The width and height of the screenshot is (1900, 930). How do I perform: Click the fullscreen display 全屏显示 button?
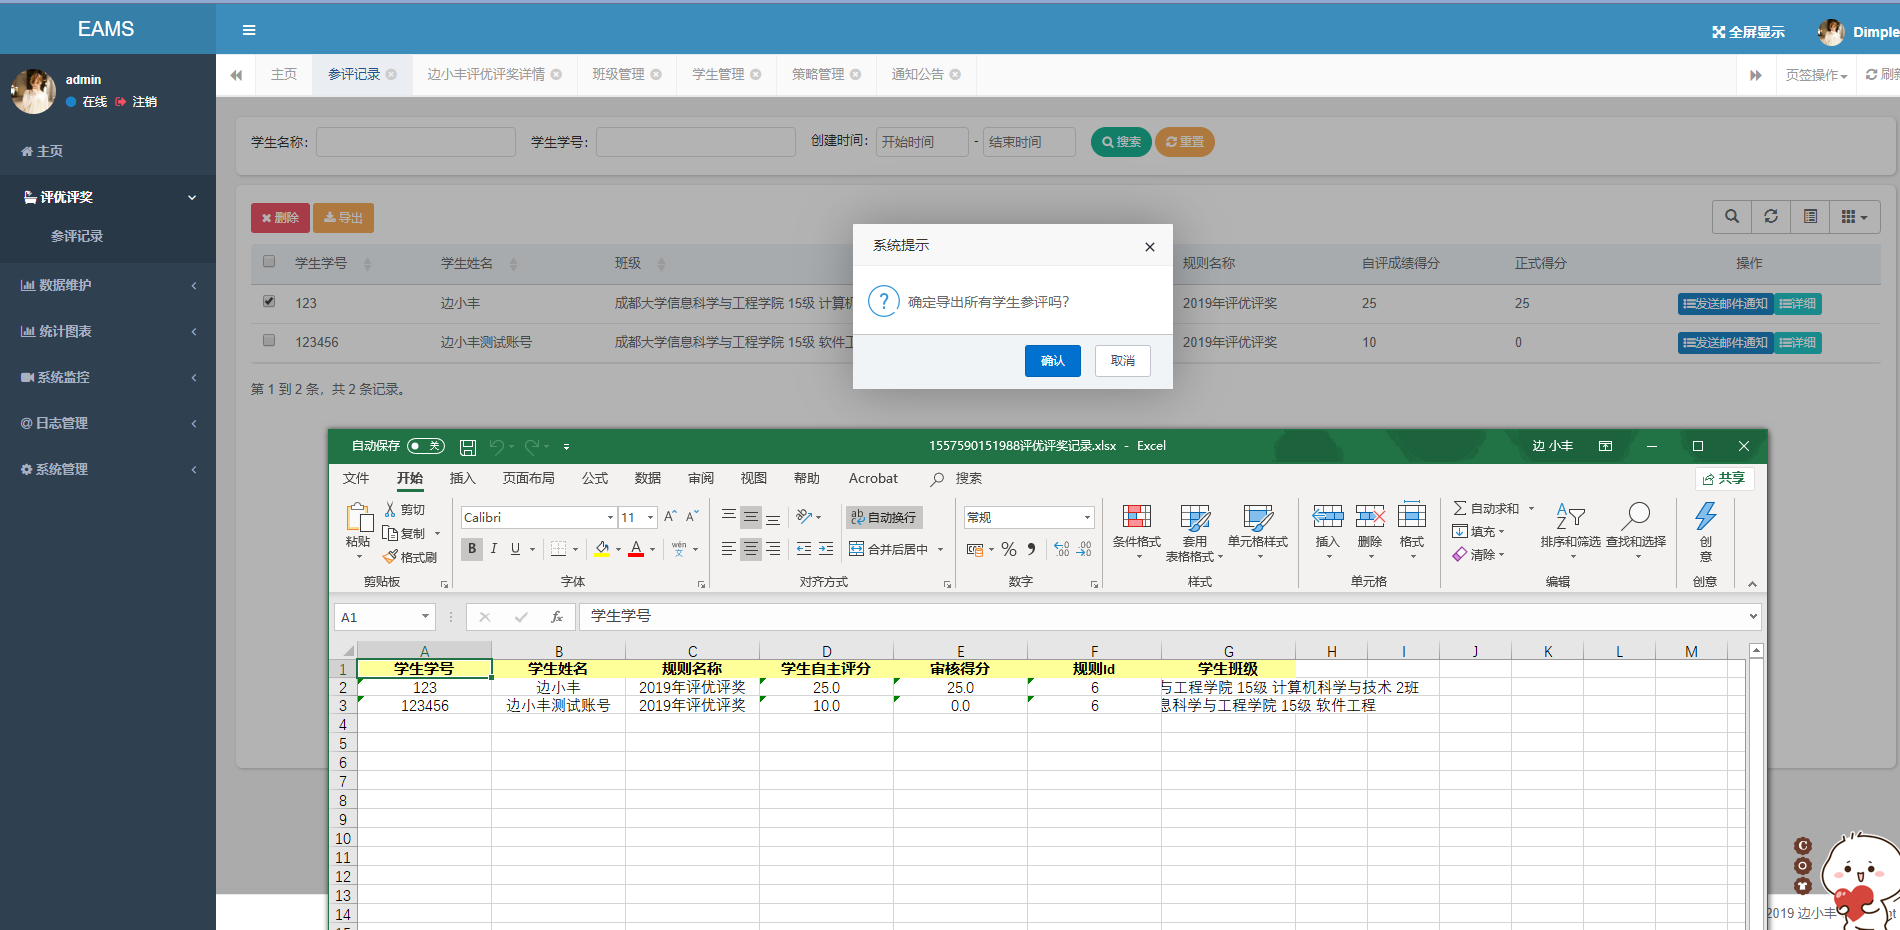tap(1748, 32)
